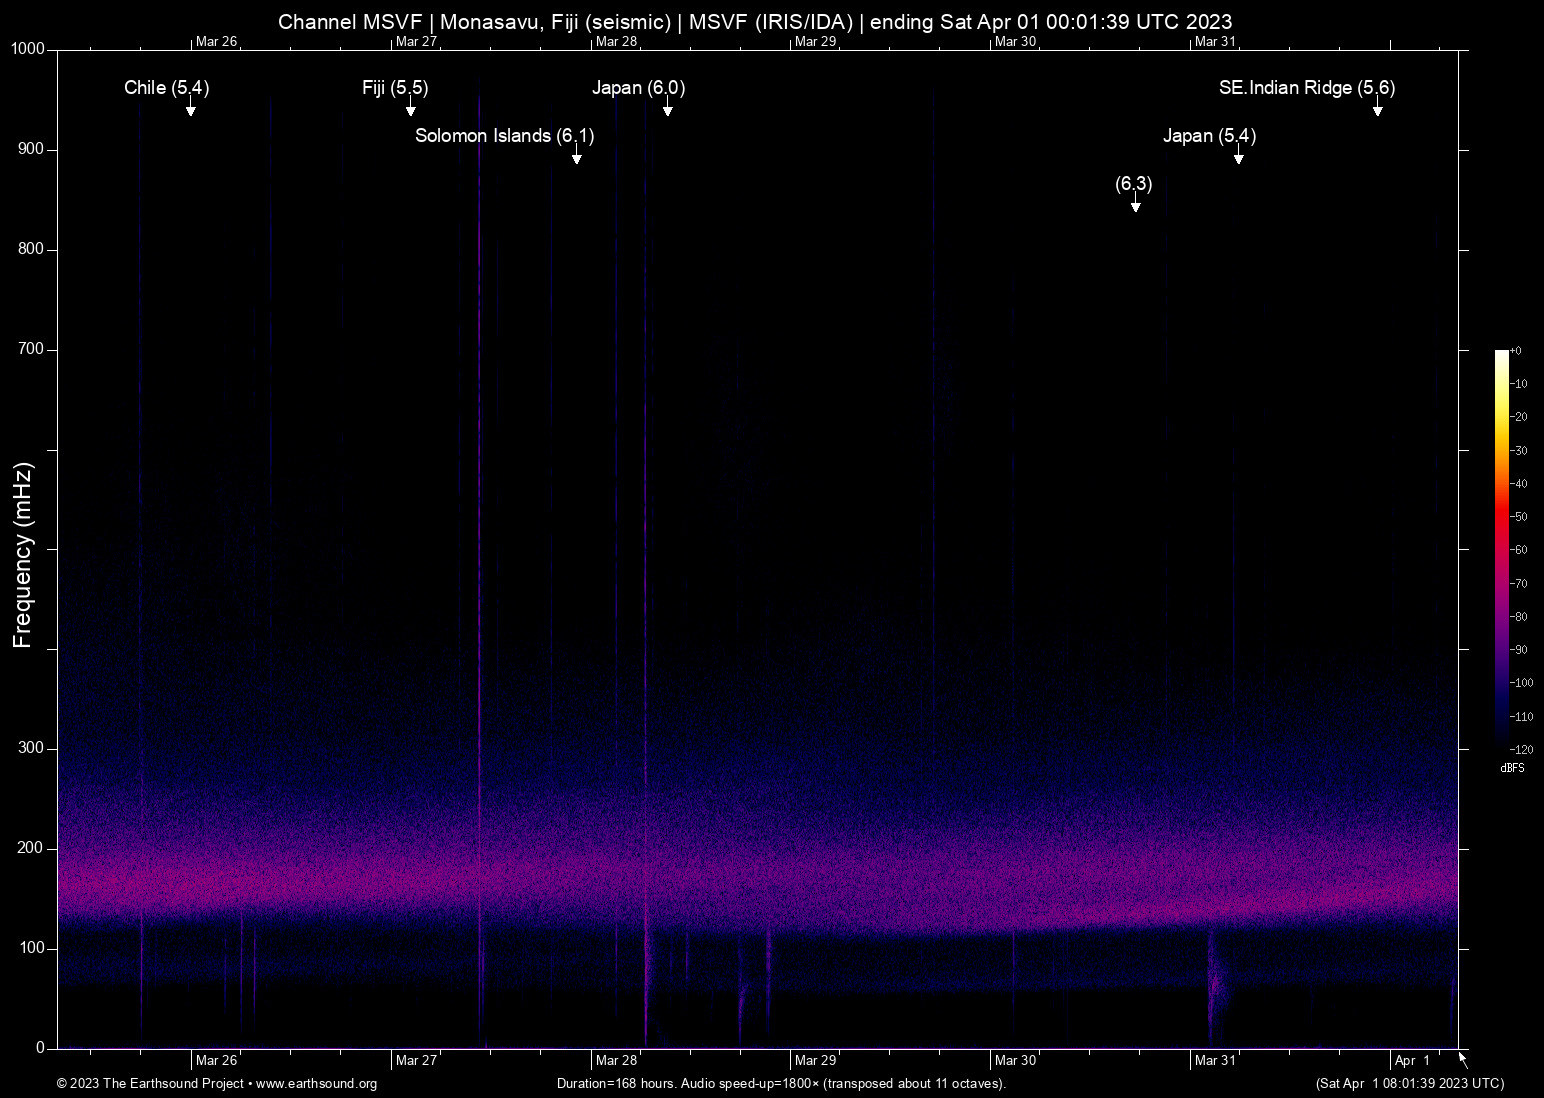Viewport: 1544px width, 1098px height.
Task: Click the Fiji (5.5) earthquake label
Action: [395, 88]
